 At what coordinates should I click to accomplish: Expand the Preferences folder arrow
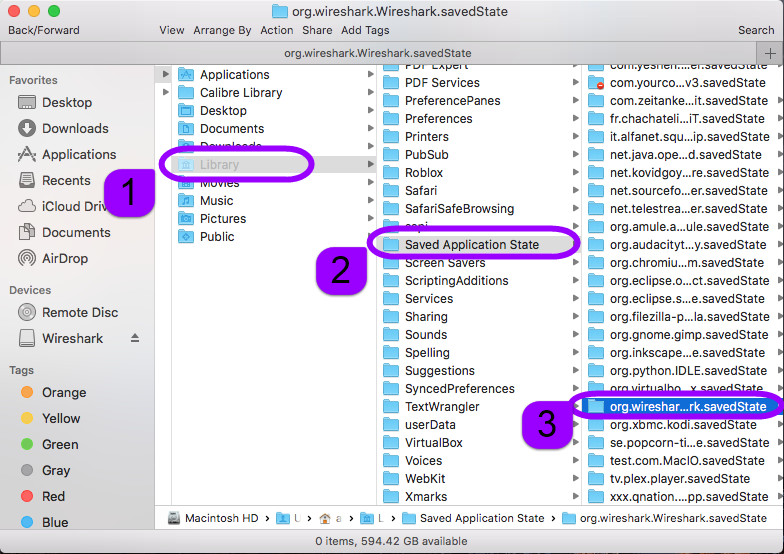[575, 119]
